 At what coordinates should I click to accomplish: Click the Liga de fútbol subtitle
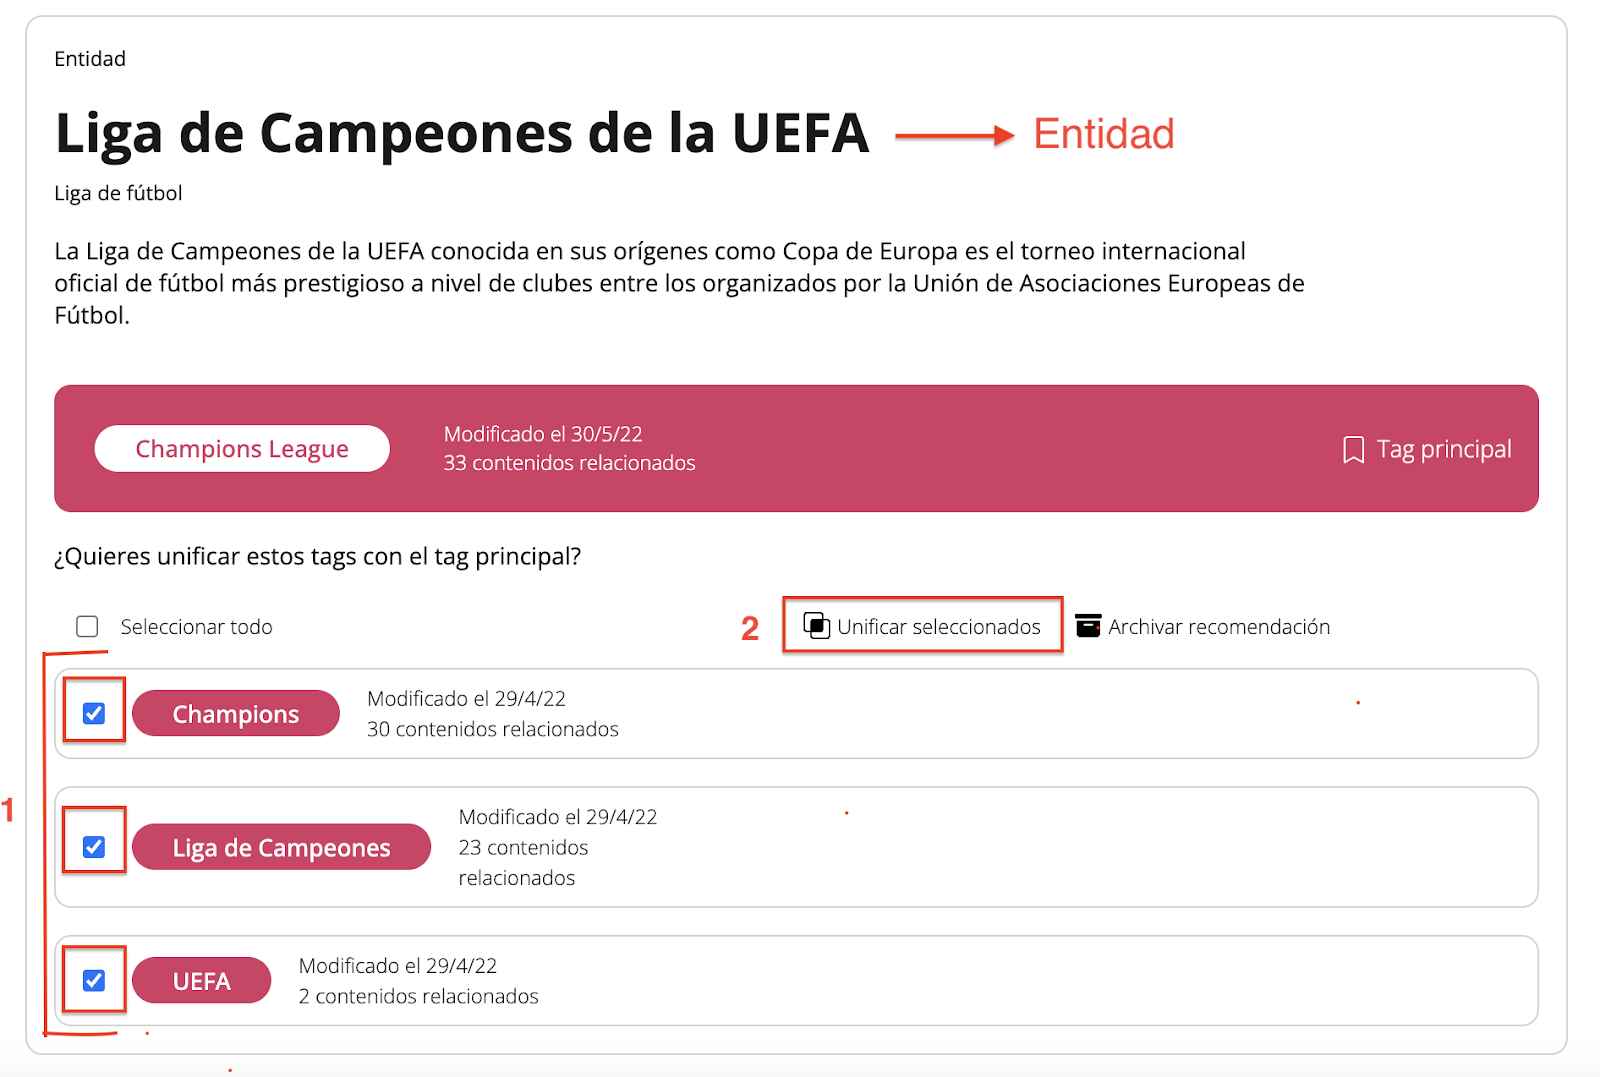coord(118,193)
